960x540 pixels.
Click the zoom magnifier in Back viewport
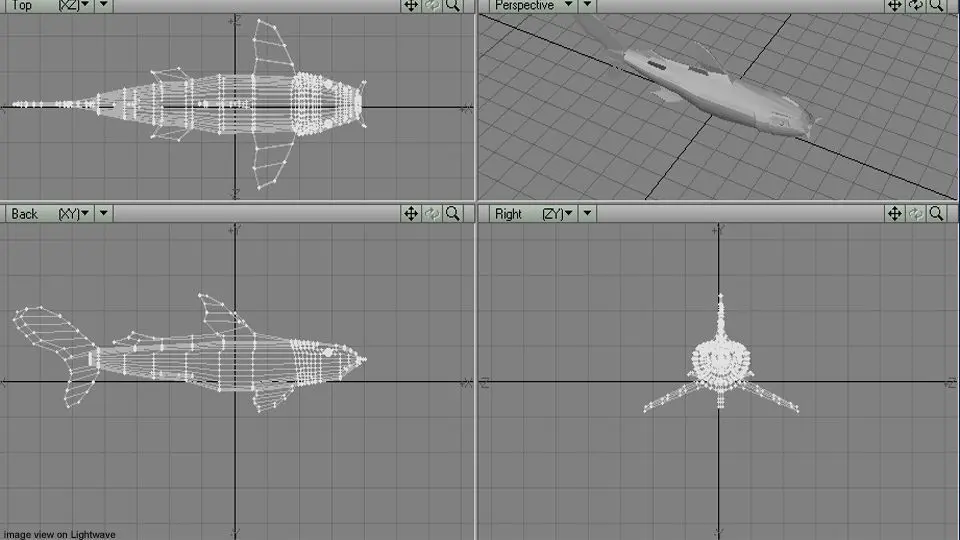coord(453,213)
